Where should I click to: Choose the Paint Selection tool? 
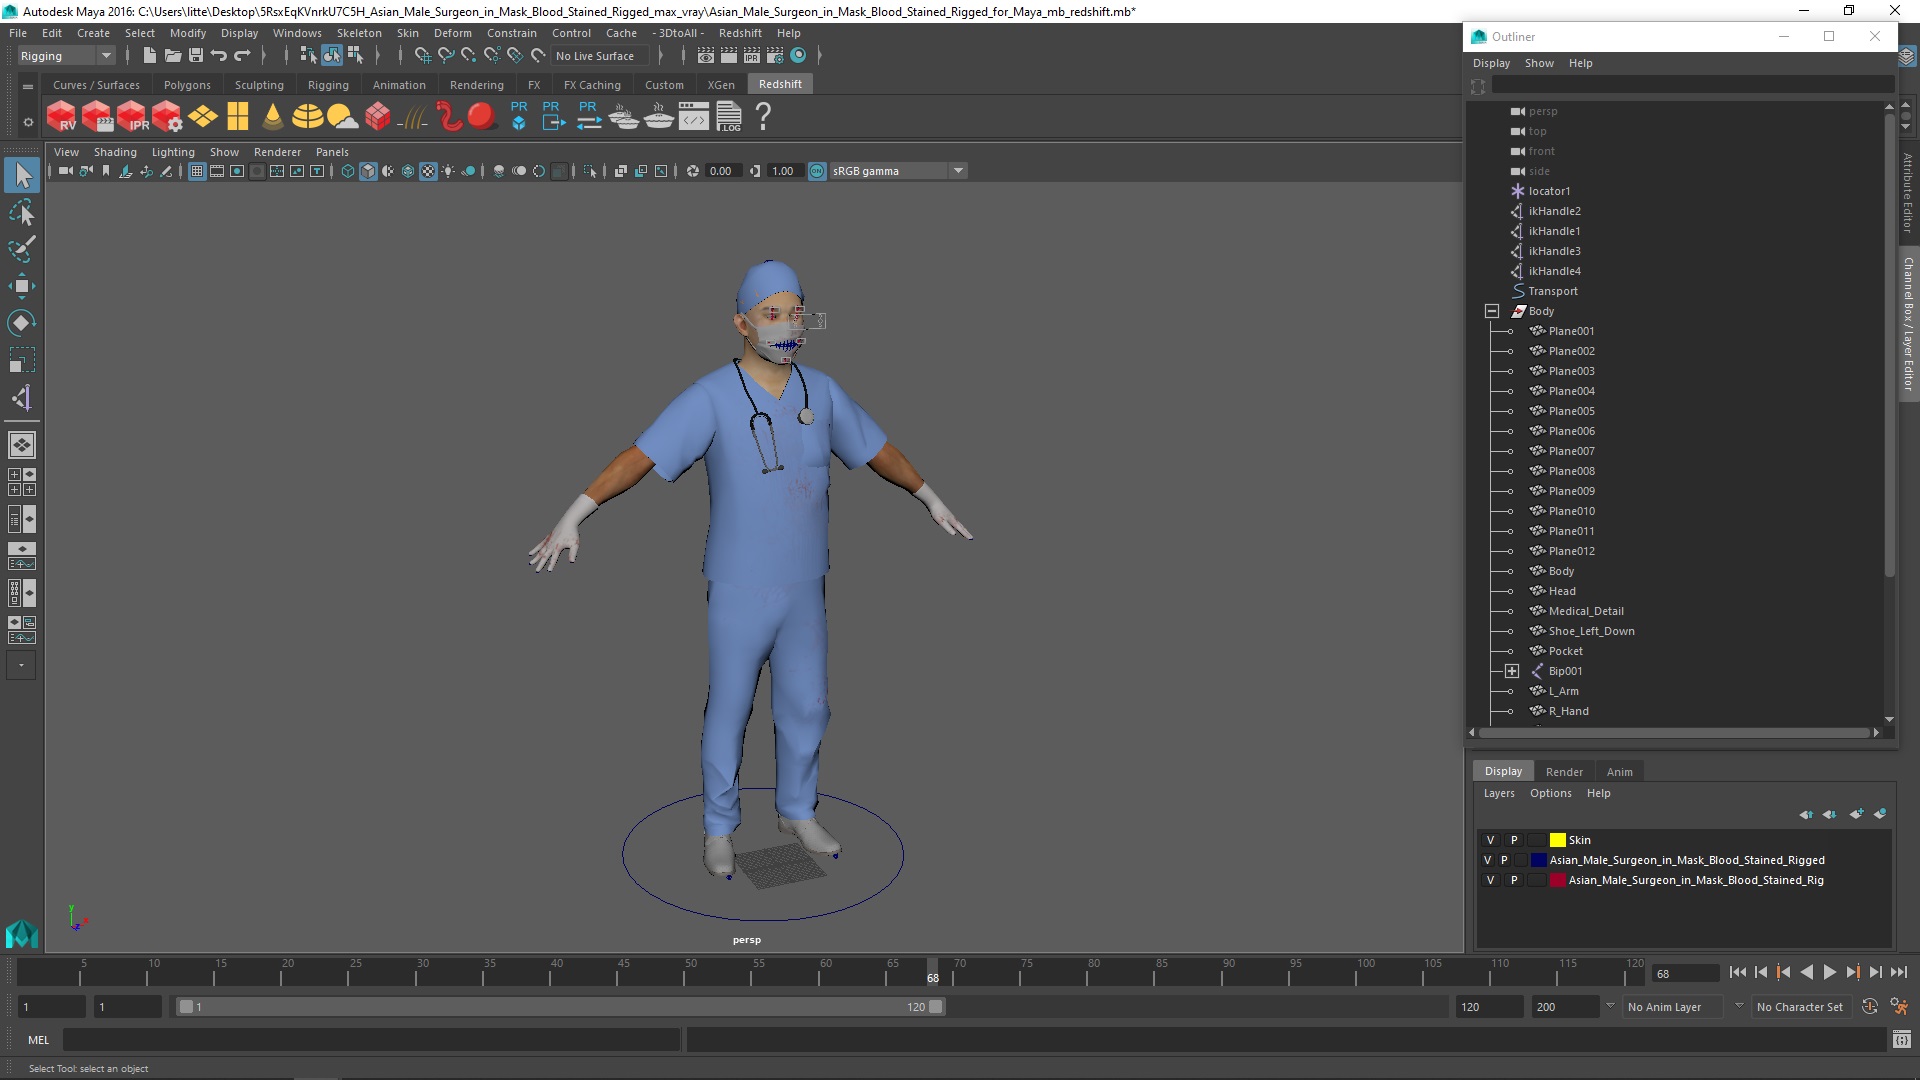pos(22,249)
